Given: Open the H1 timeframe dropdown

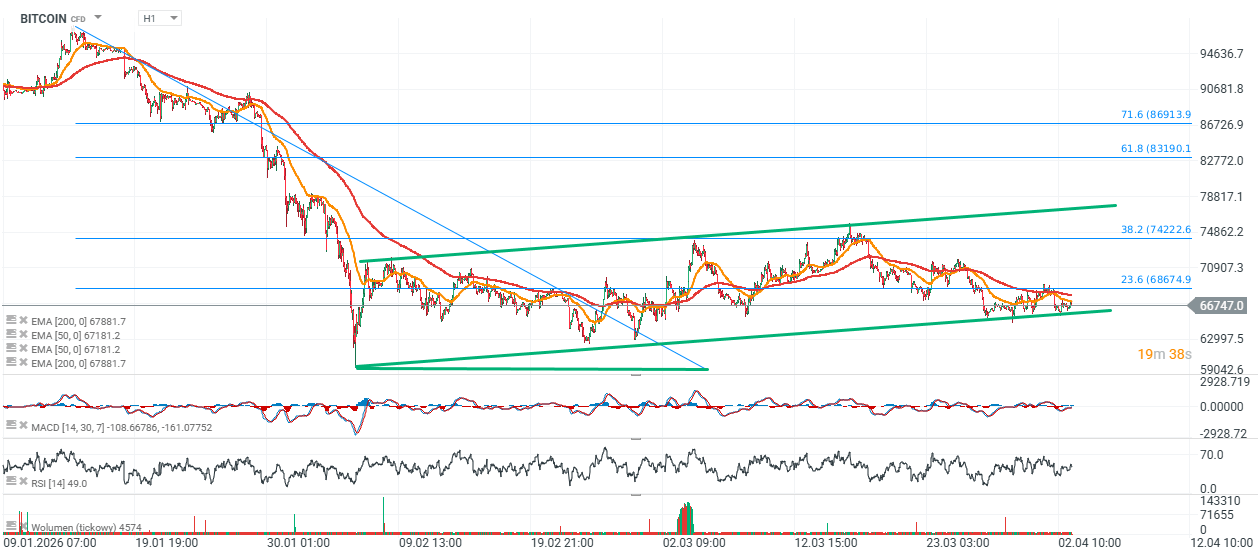Looking at the screenshot, I should click(x=160, y=18).
